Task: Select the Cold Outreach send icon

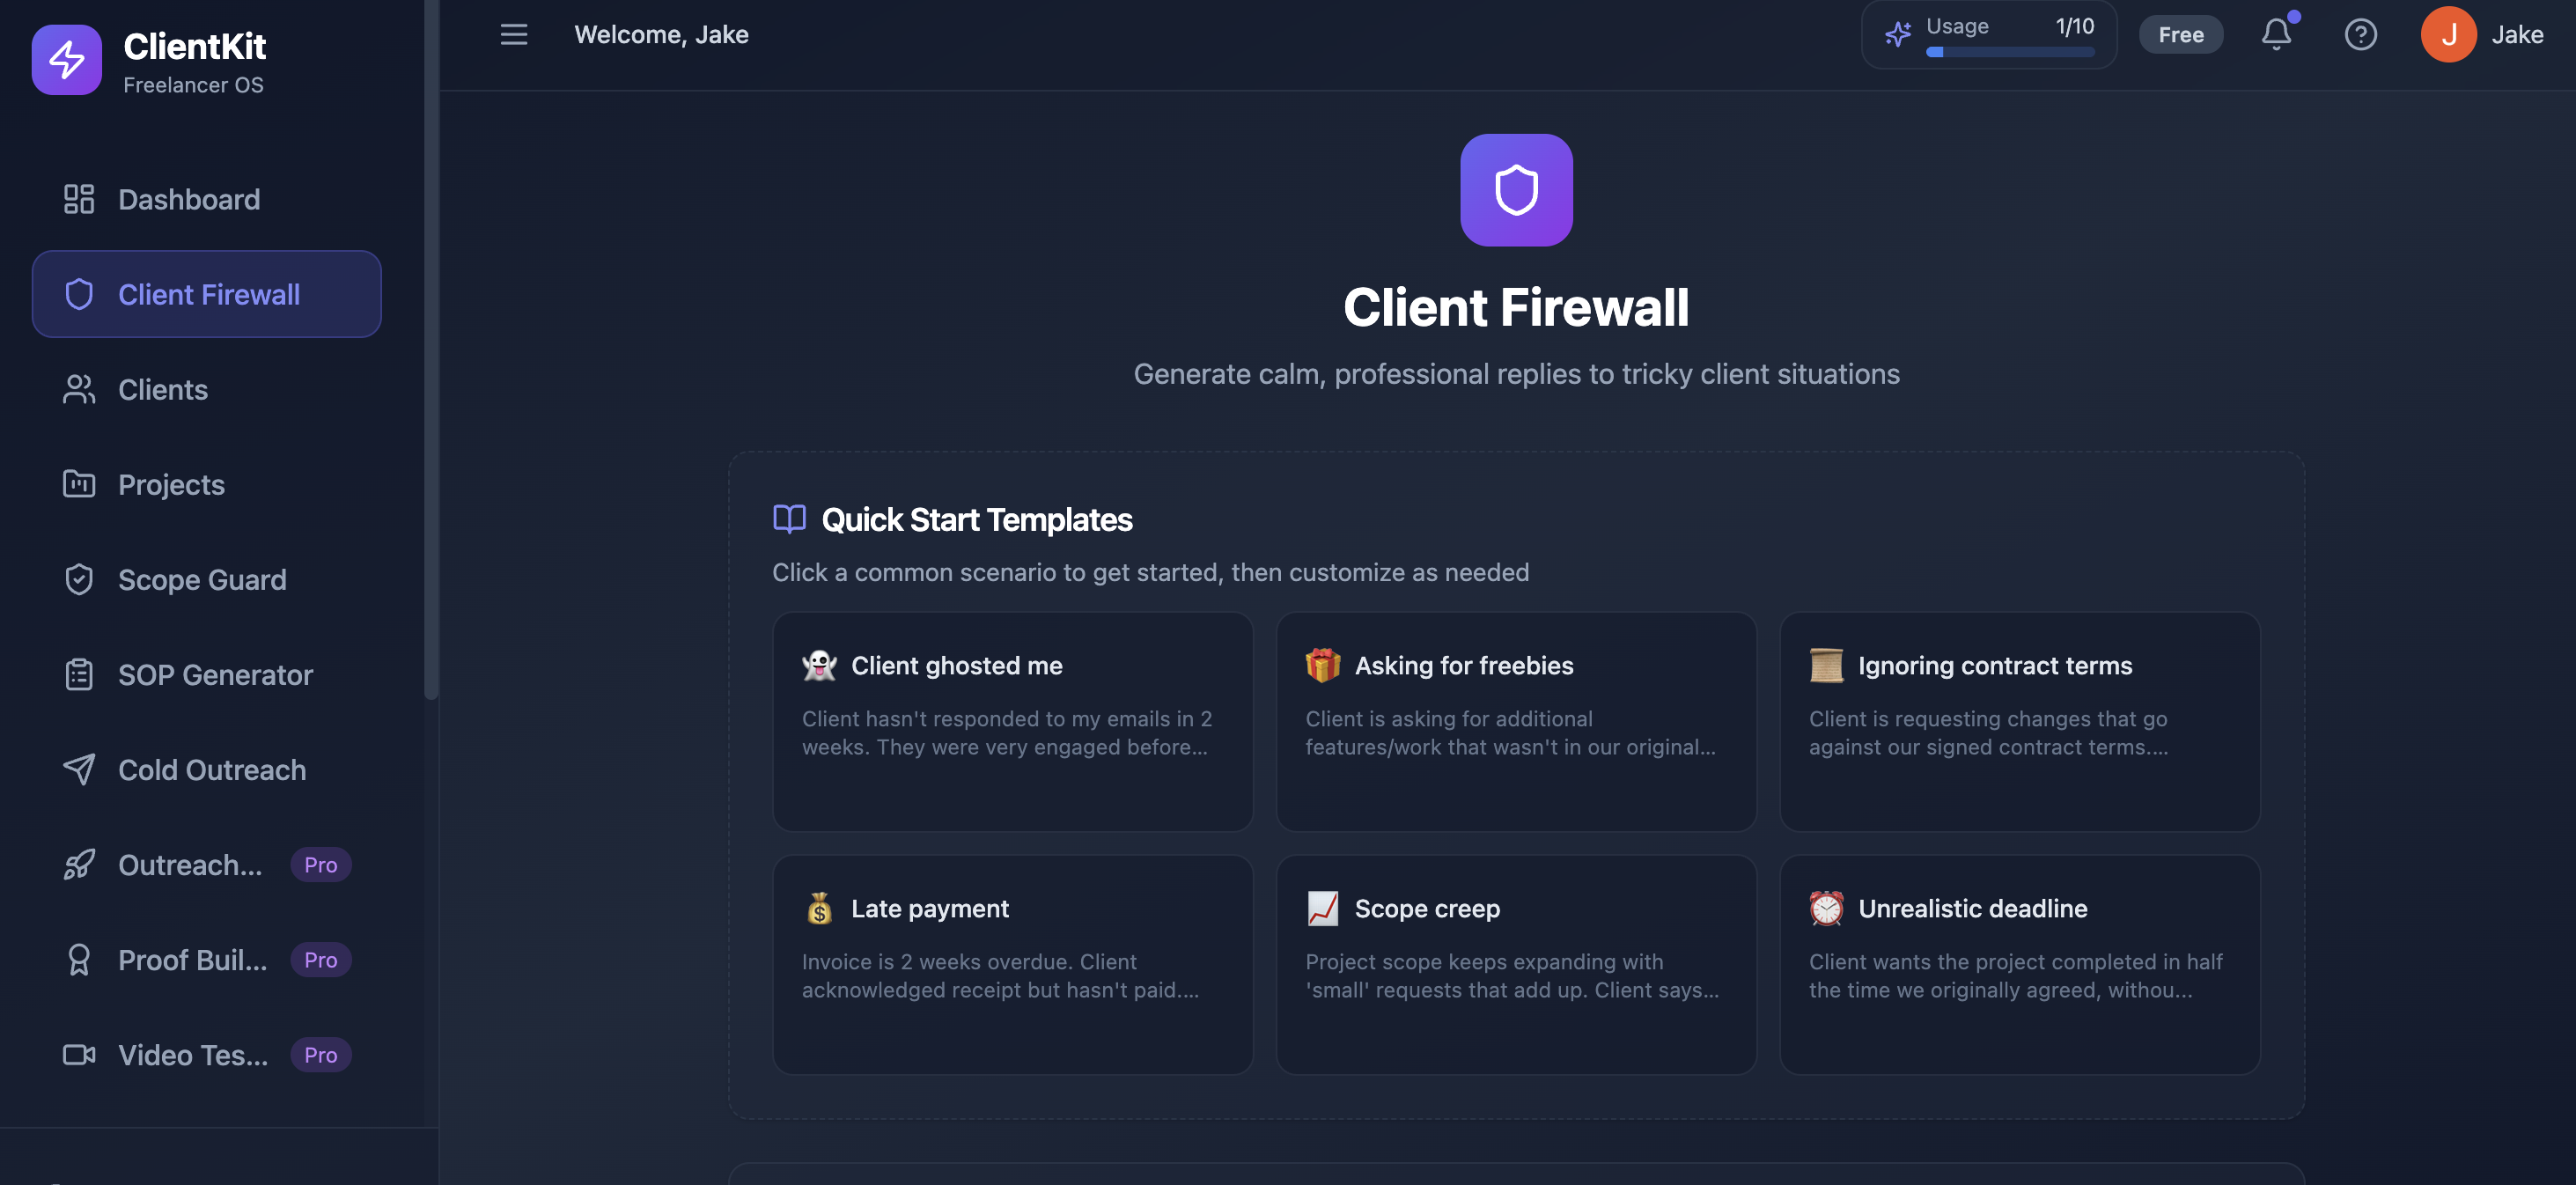Action: click(79, 769)
